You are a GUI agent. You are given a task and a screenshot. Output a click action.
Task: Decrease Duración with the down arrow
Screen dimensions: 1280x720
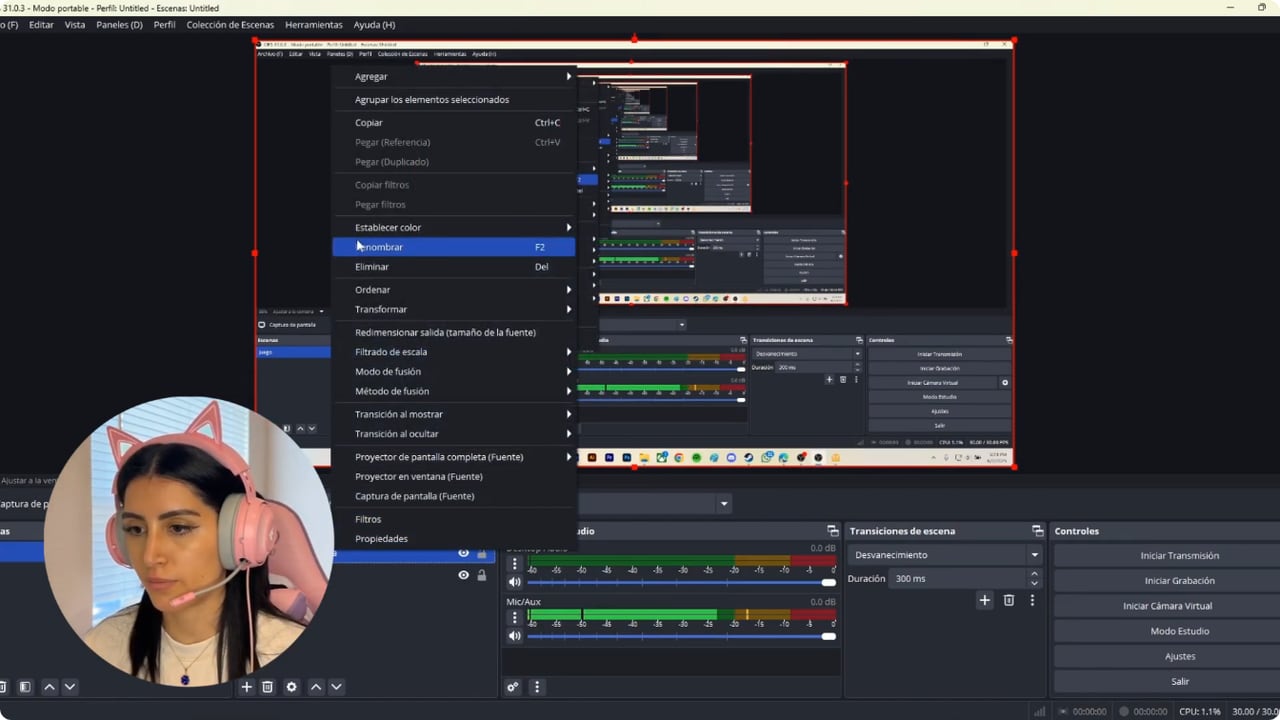1034,583
